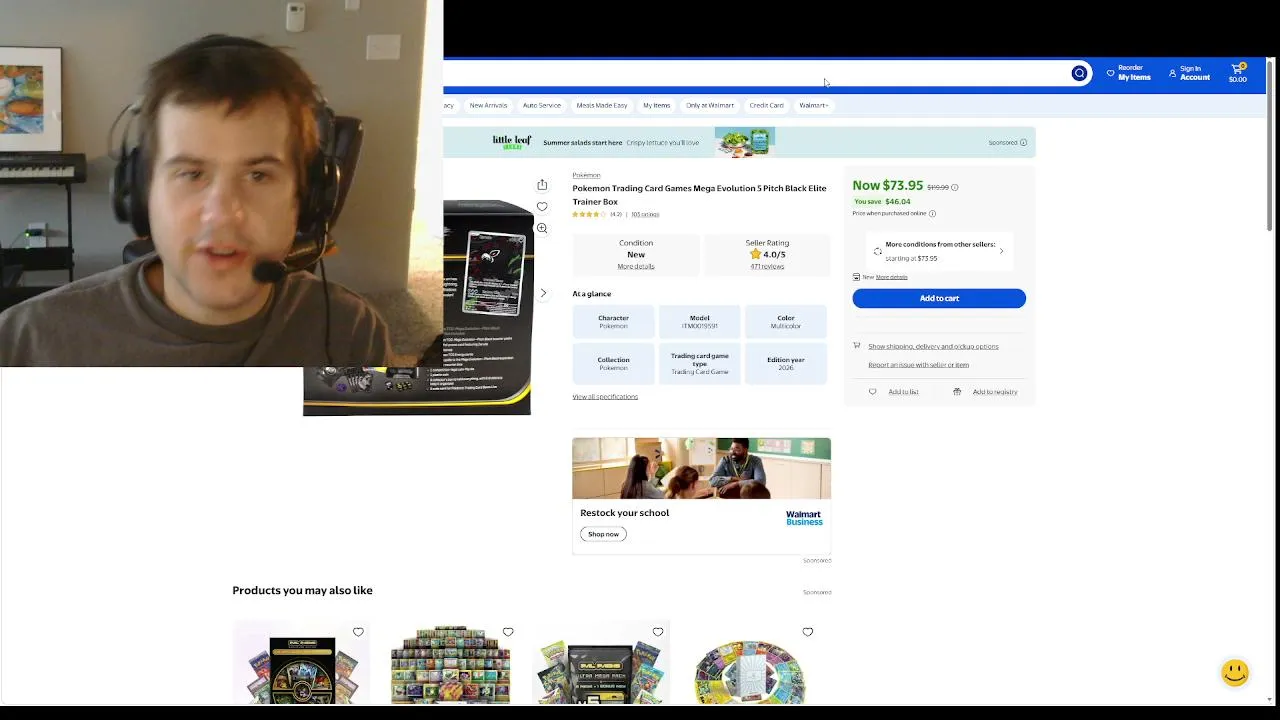The image size is (1280, 720).
Task: Open View all specifications link
Action: click(x=605, y=397)
